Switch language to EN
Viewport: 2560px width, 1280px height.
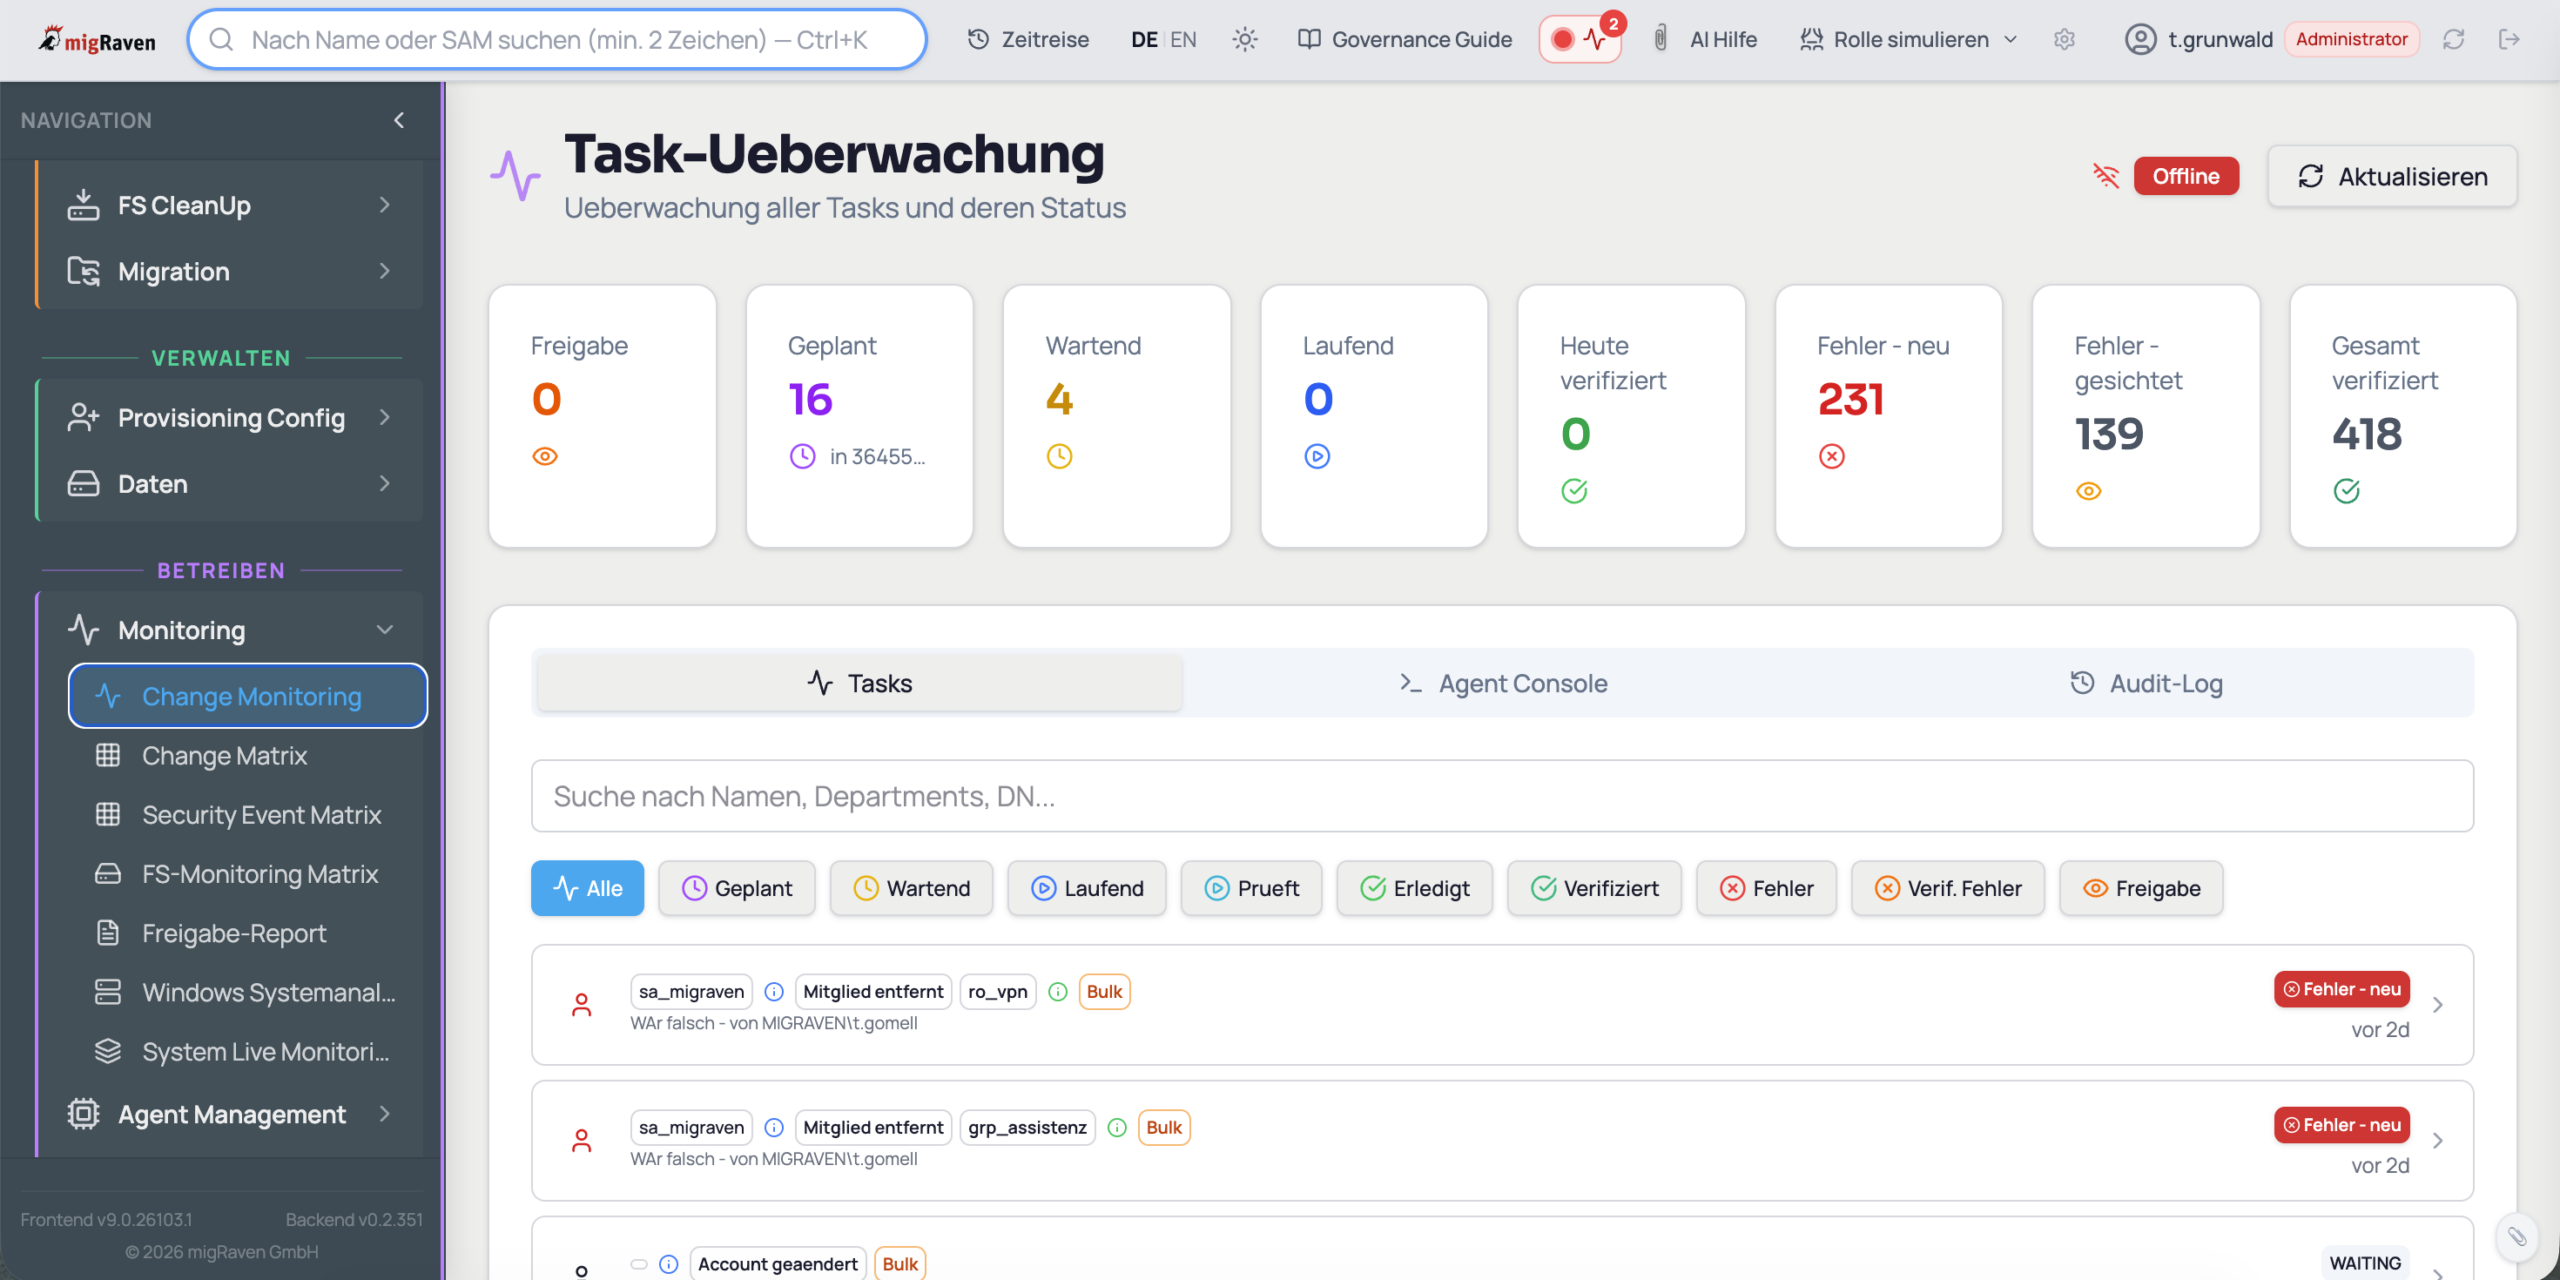point(1183,40)
